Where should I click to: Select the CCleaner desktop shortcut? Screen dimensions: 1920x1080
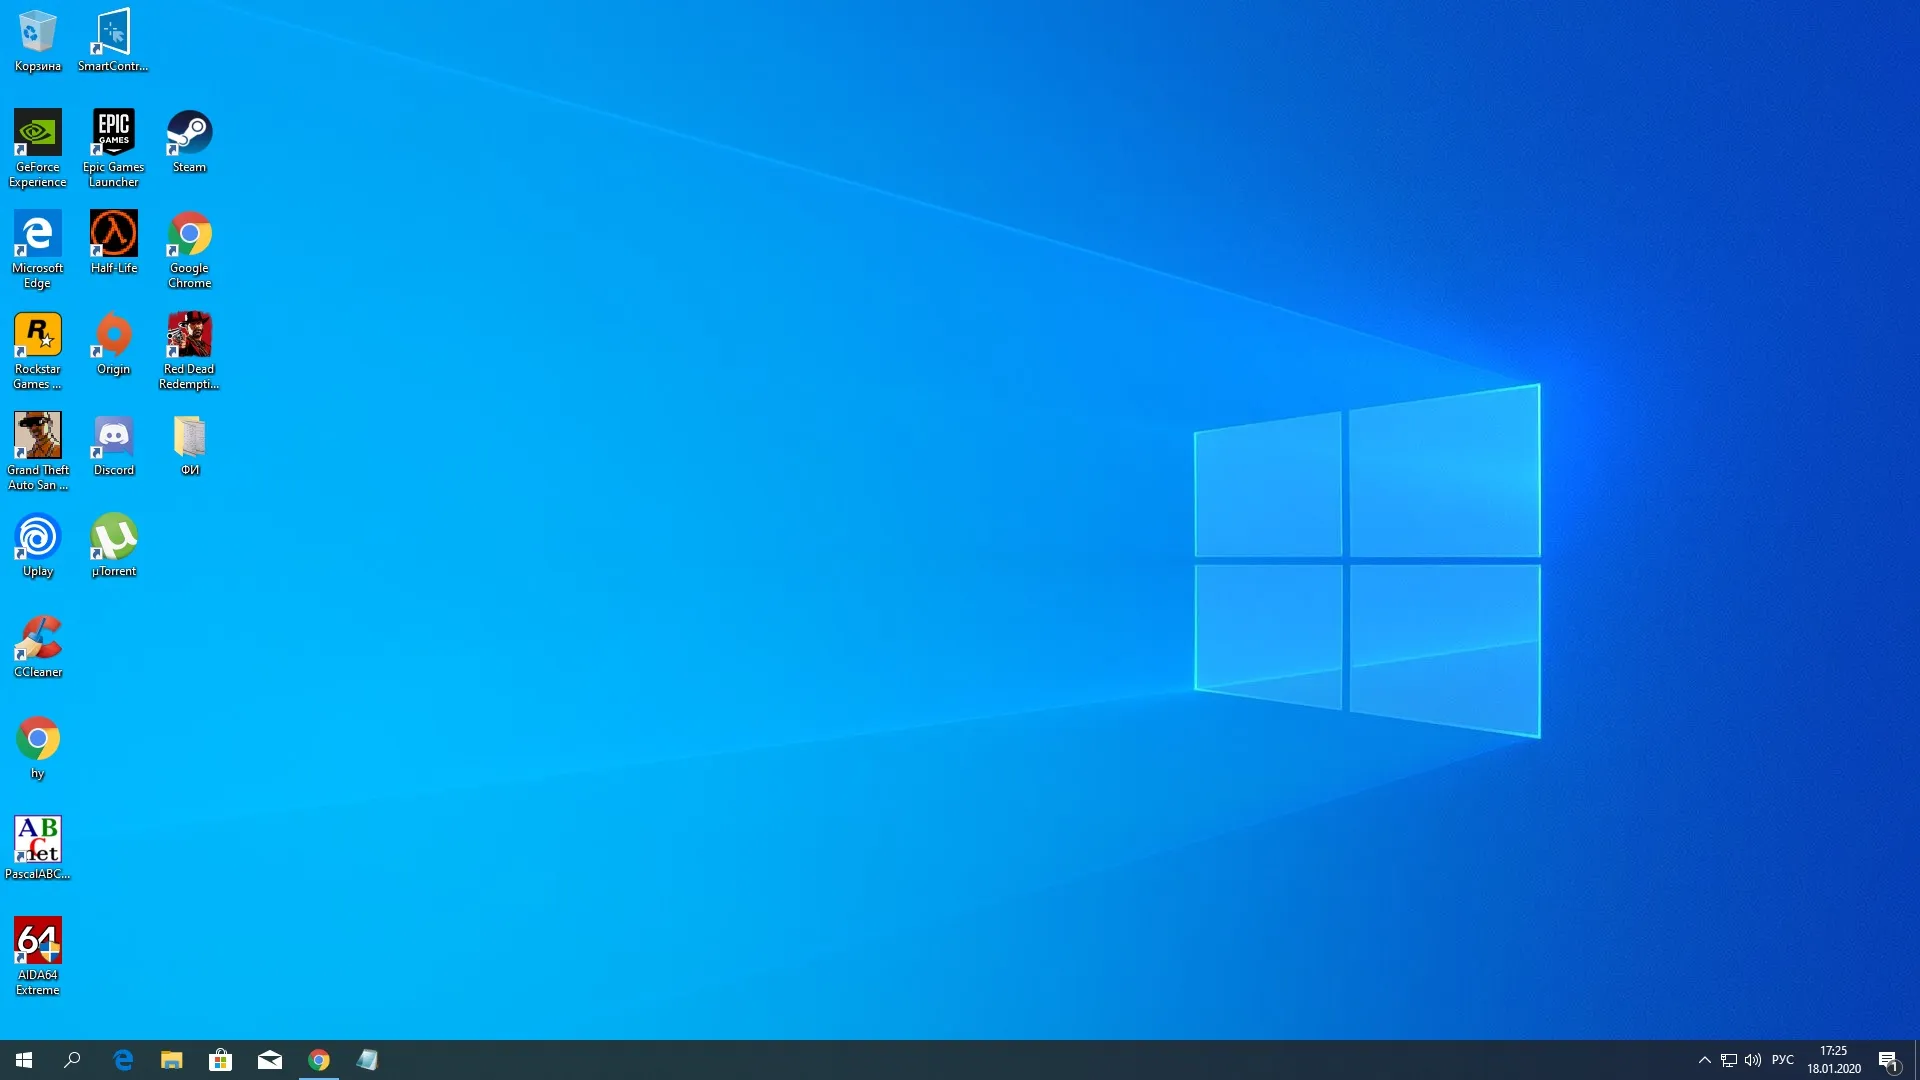[37, 646]
